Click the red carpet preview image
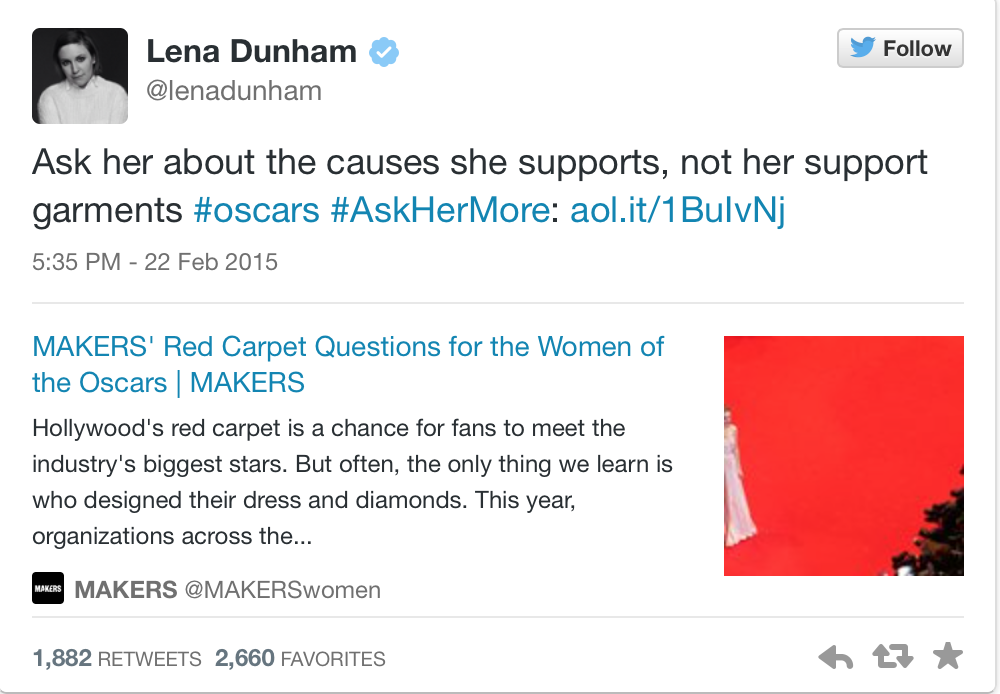The width and height of the screenshot is (1000, 694). pyautogui.click(x=844, y=456)
